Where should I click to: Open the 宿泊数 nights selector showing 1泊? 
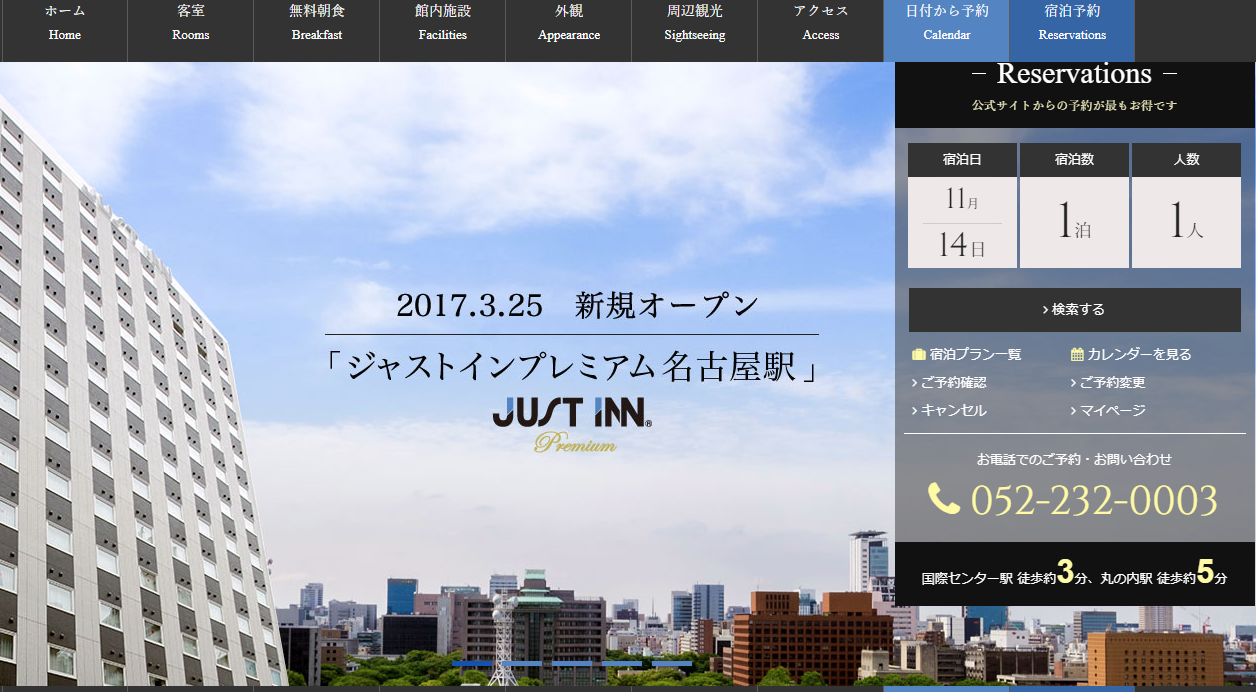[x=1074, y=222]
